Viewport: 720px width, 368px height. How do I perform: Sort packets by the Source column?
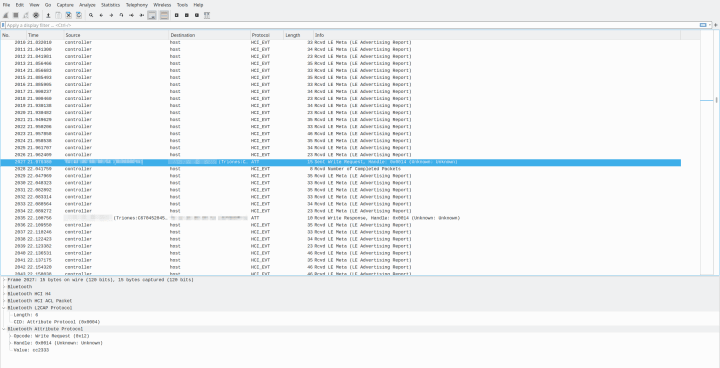(x=116, y=35)
